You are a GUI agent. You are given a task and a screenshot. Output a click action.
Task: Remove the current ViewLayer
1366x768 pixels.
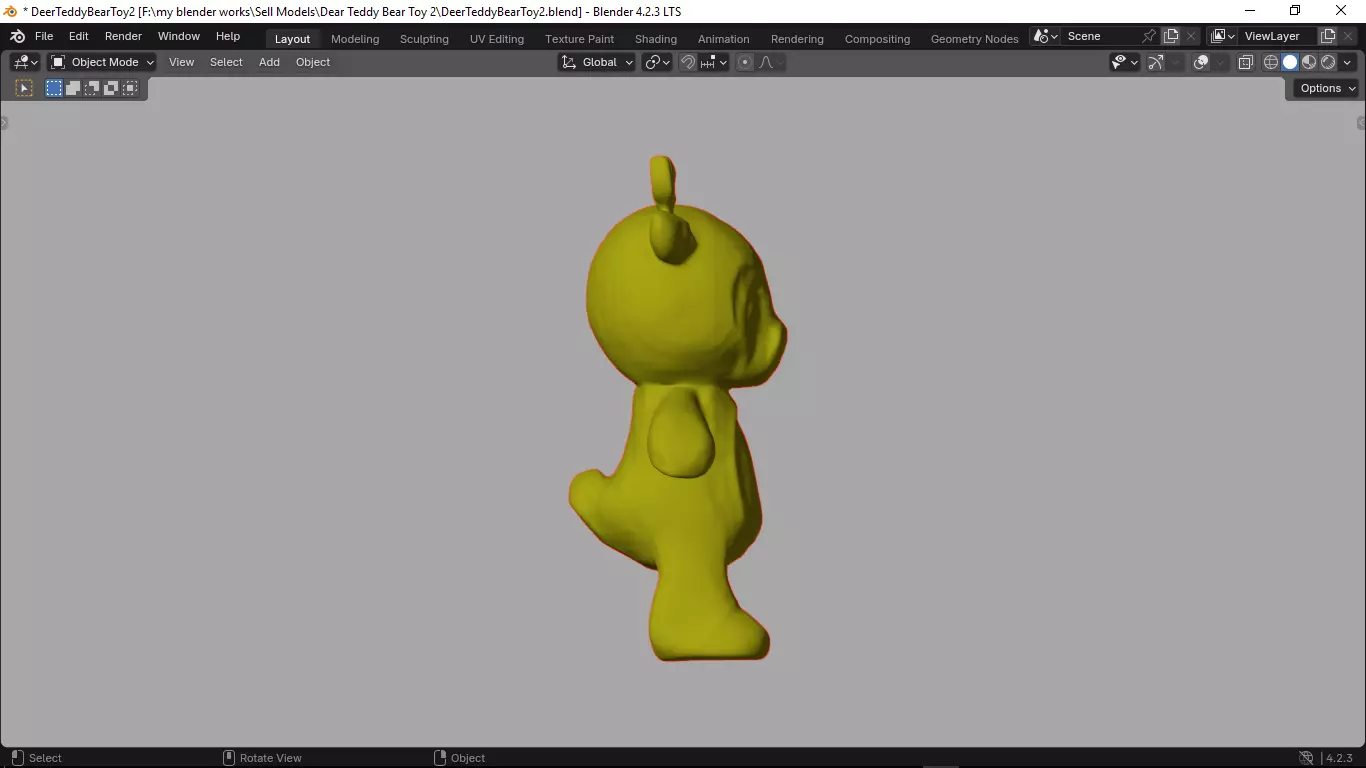pyautogui.click(x=1348, y=36)
